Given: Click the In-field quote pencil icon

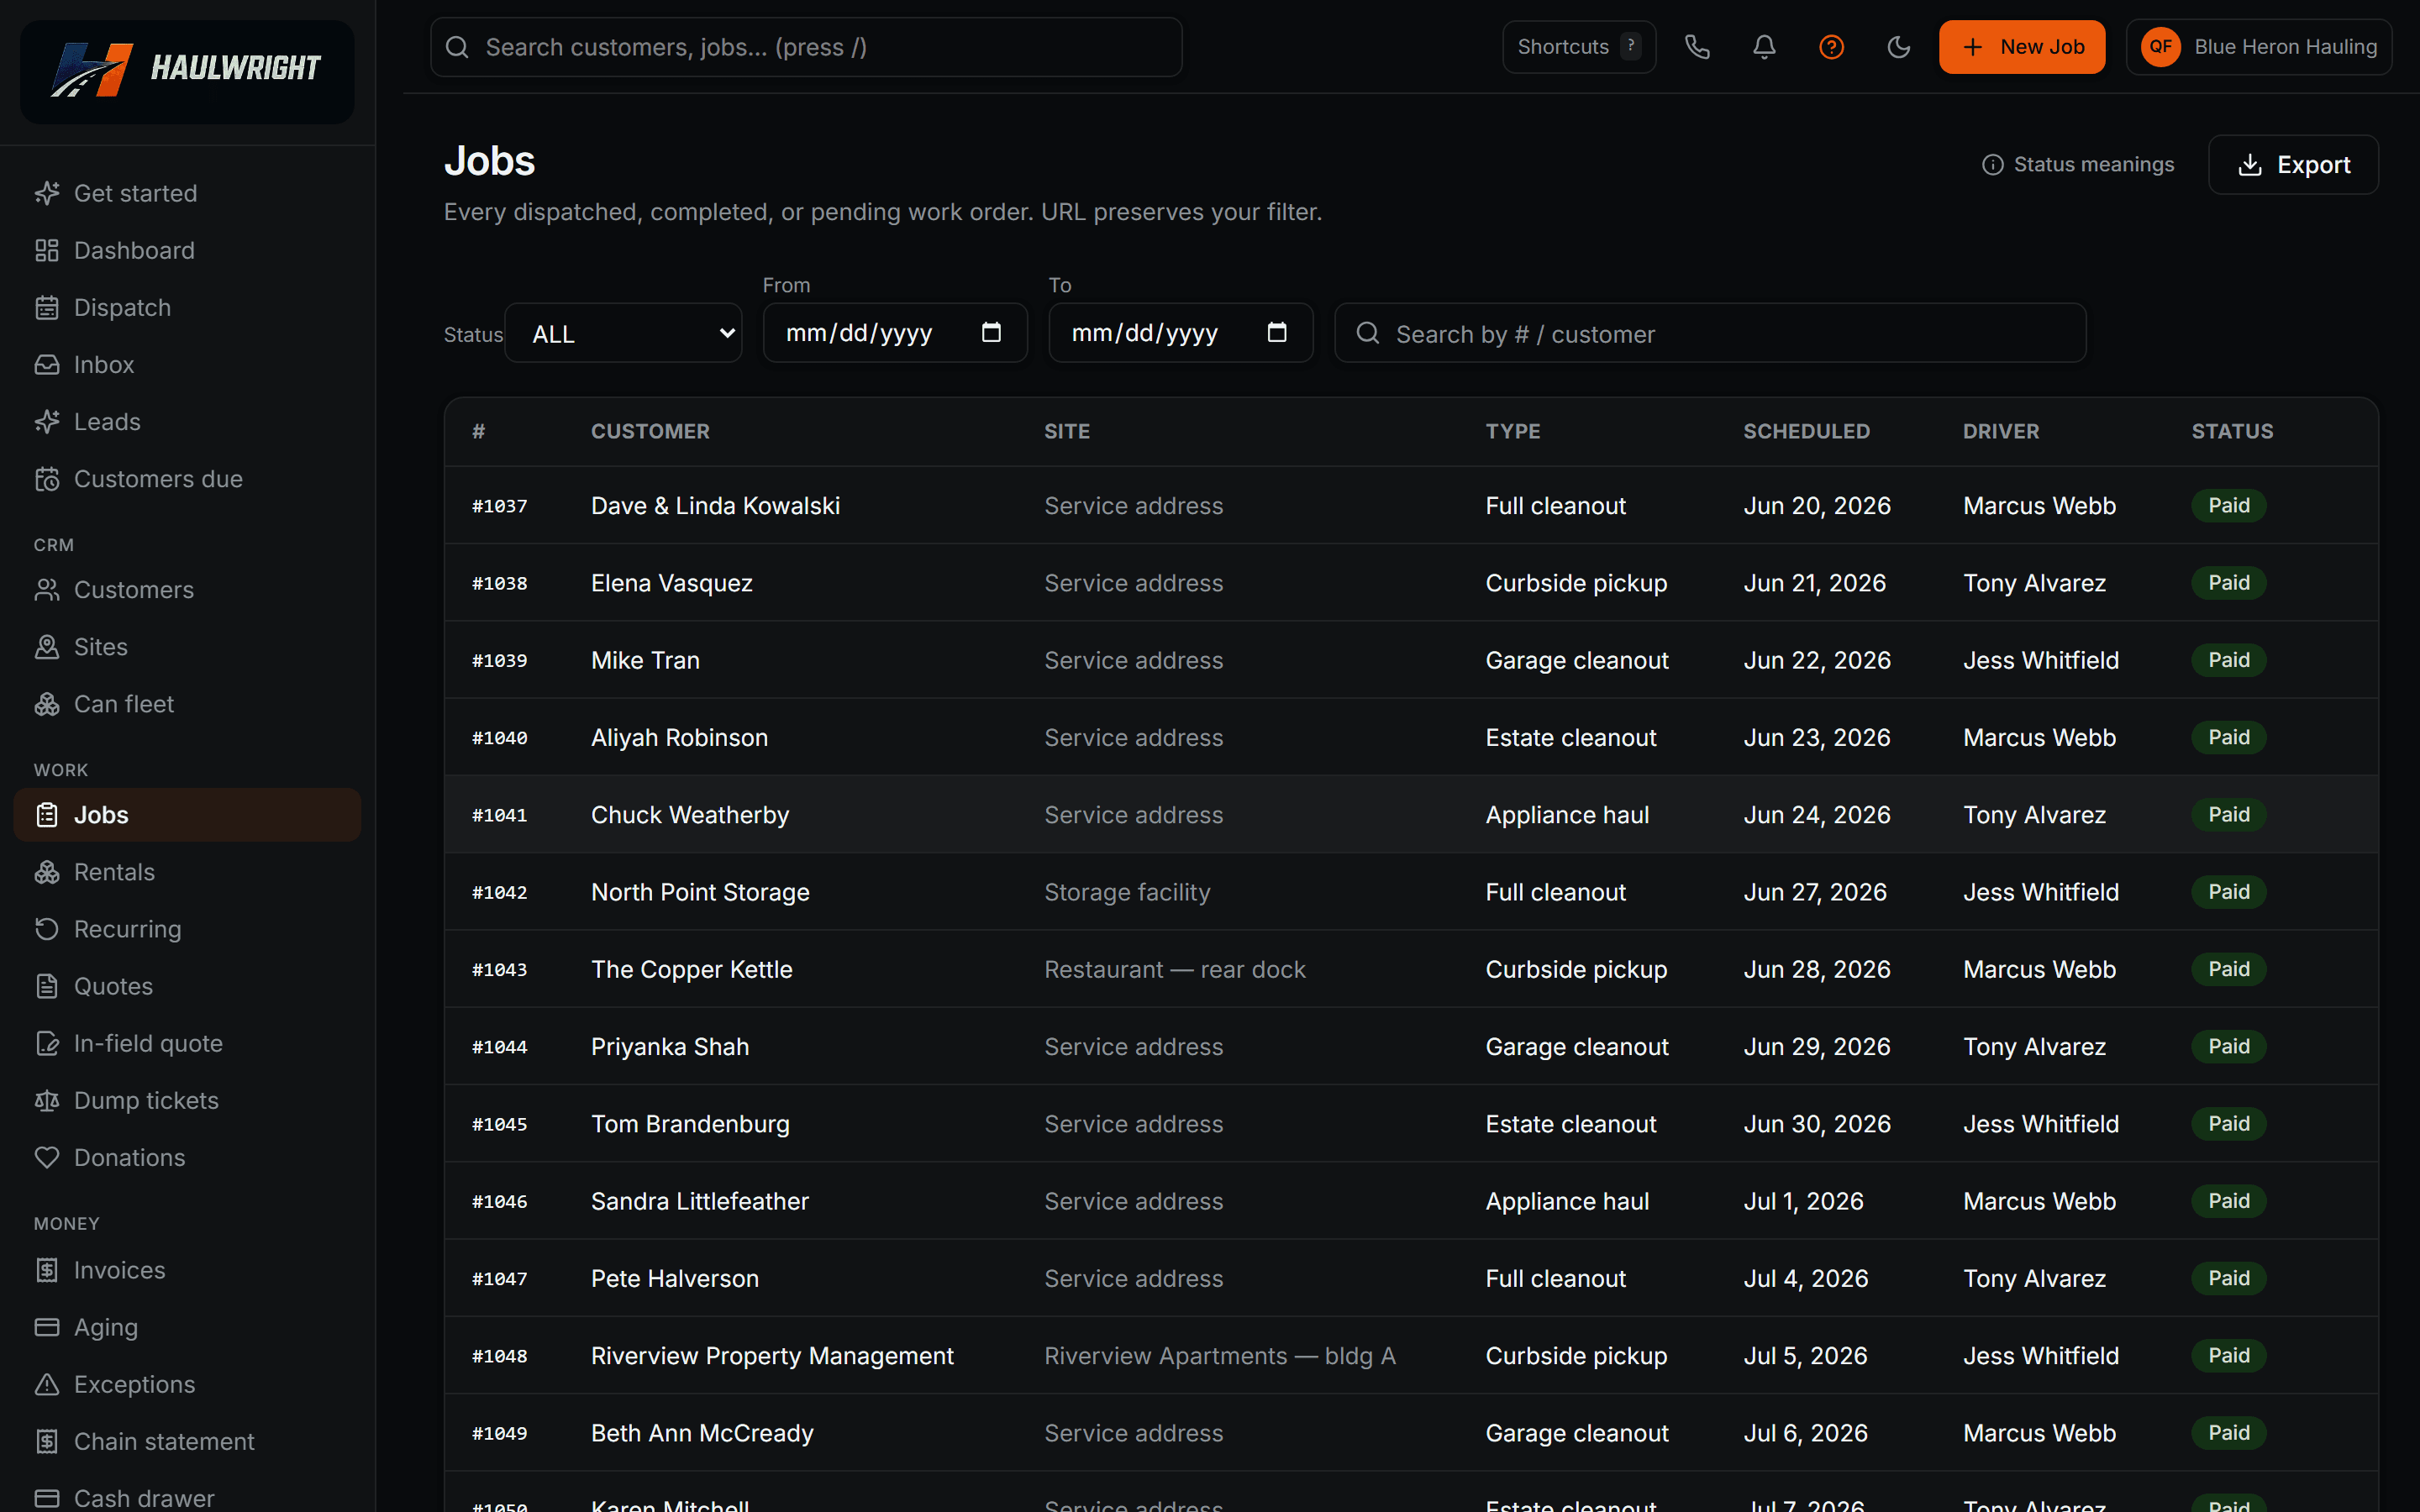Looking at the screenshot, I should click(47, 1043).
